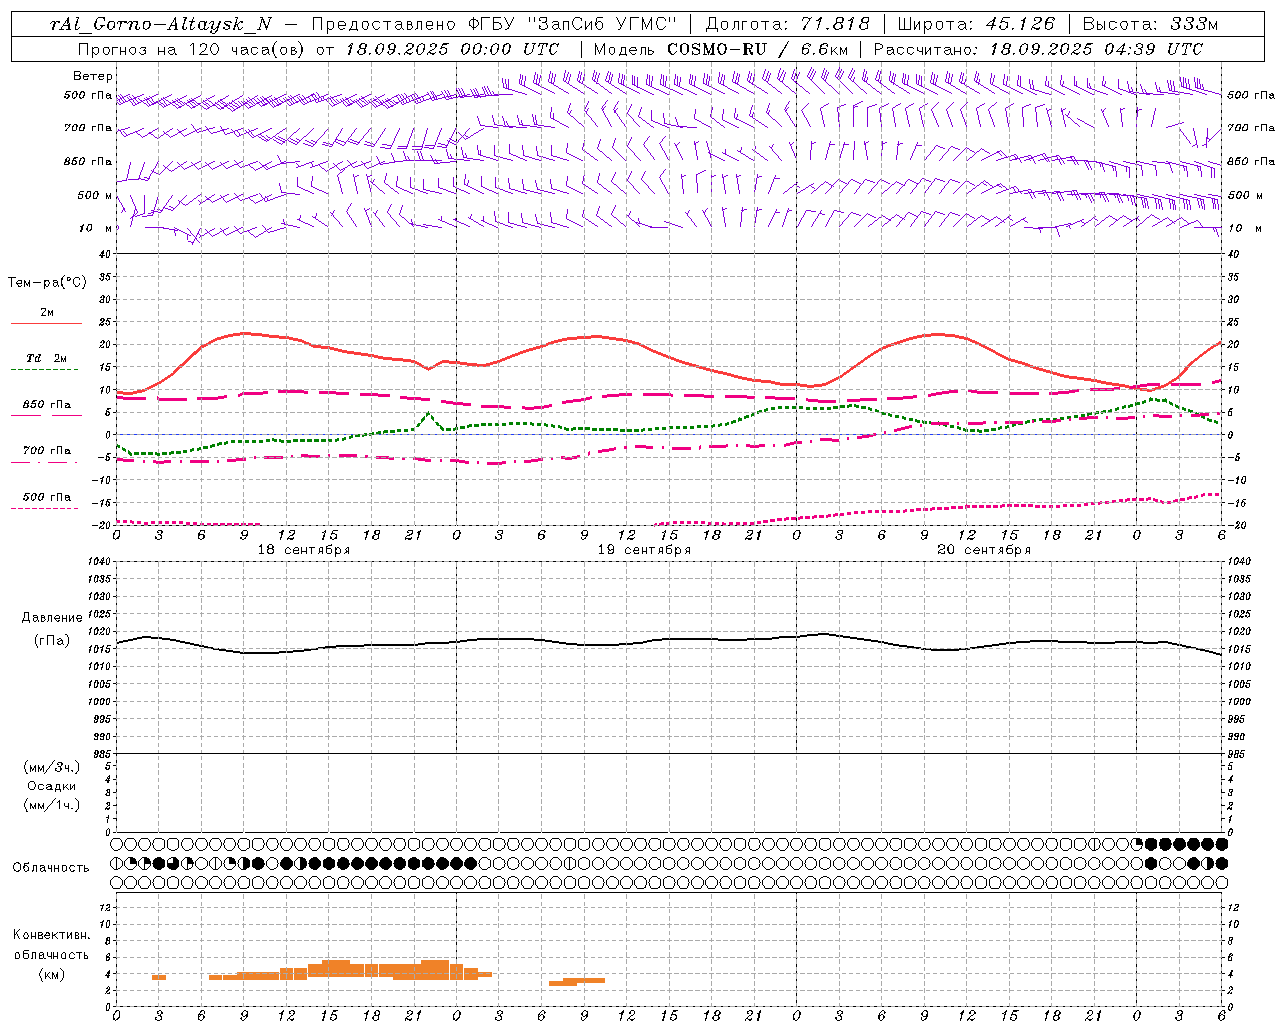This screenshot has width=1280, height=1024.
Task: Click the longitude value Долгота: 71.818
Action: (x=788, y=25)
